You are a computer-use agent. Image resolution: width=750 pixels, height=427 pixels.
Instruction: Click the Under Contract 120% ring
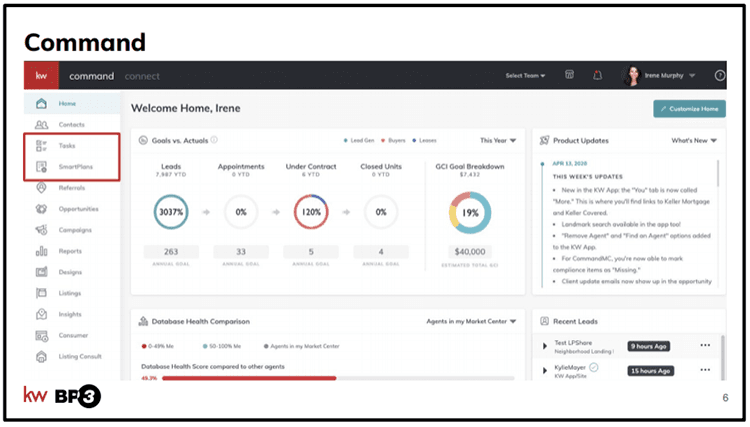pyautogui.click(x=311, y=212)
